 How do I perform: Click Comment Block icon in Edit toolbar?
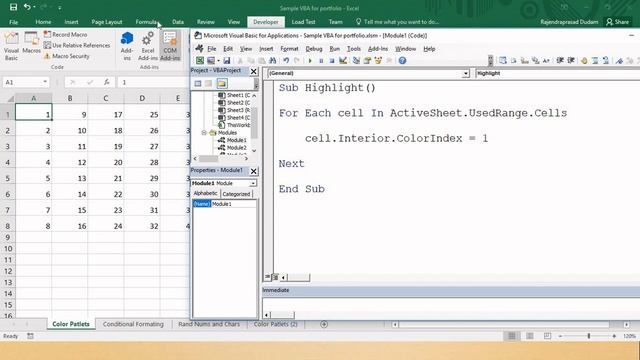595,61
